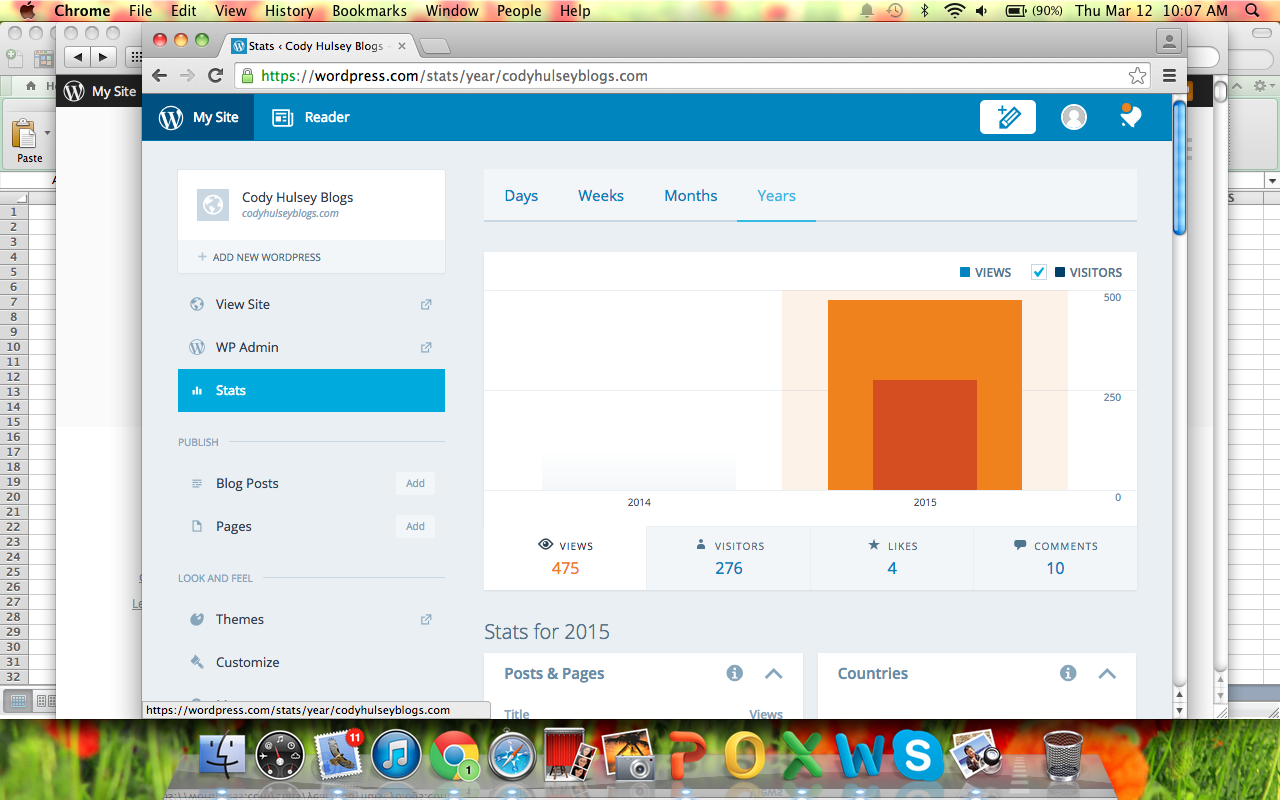Switch to the Days tab
Screen dimensions: 1280x800
click(521, 196)
